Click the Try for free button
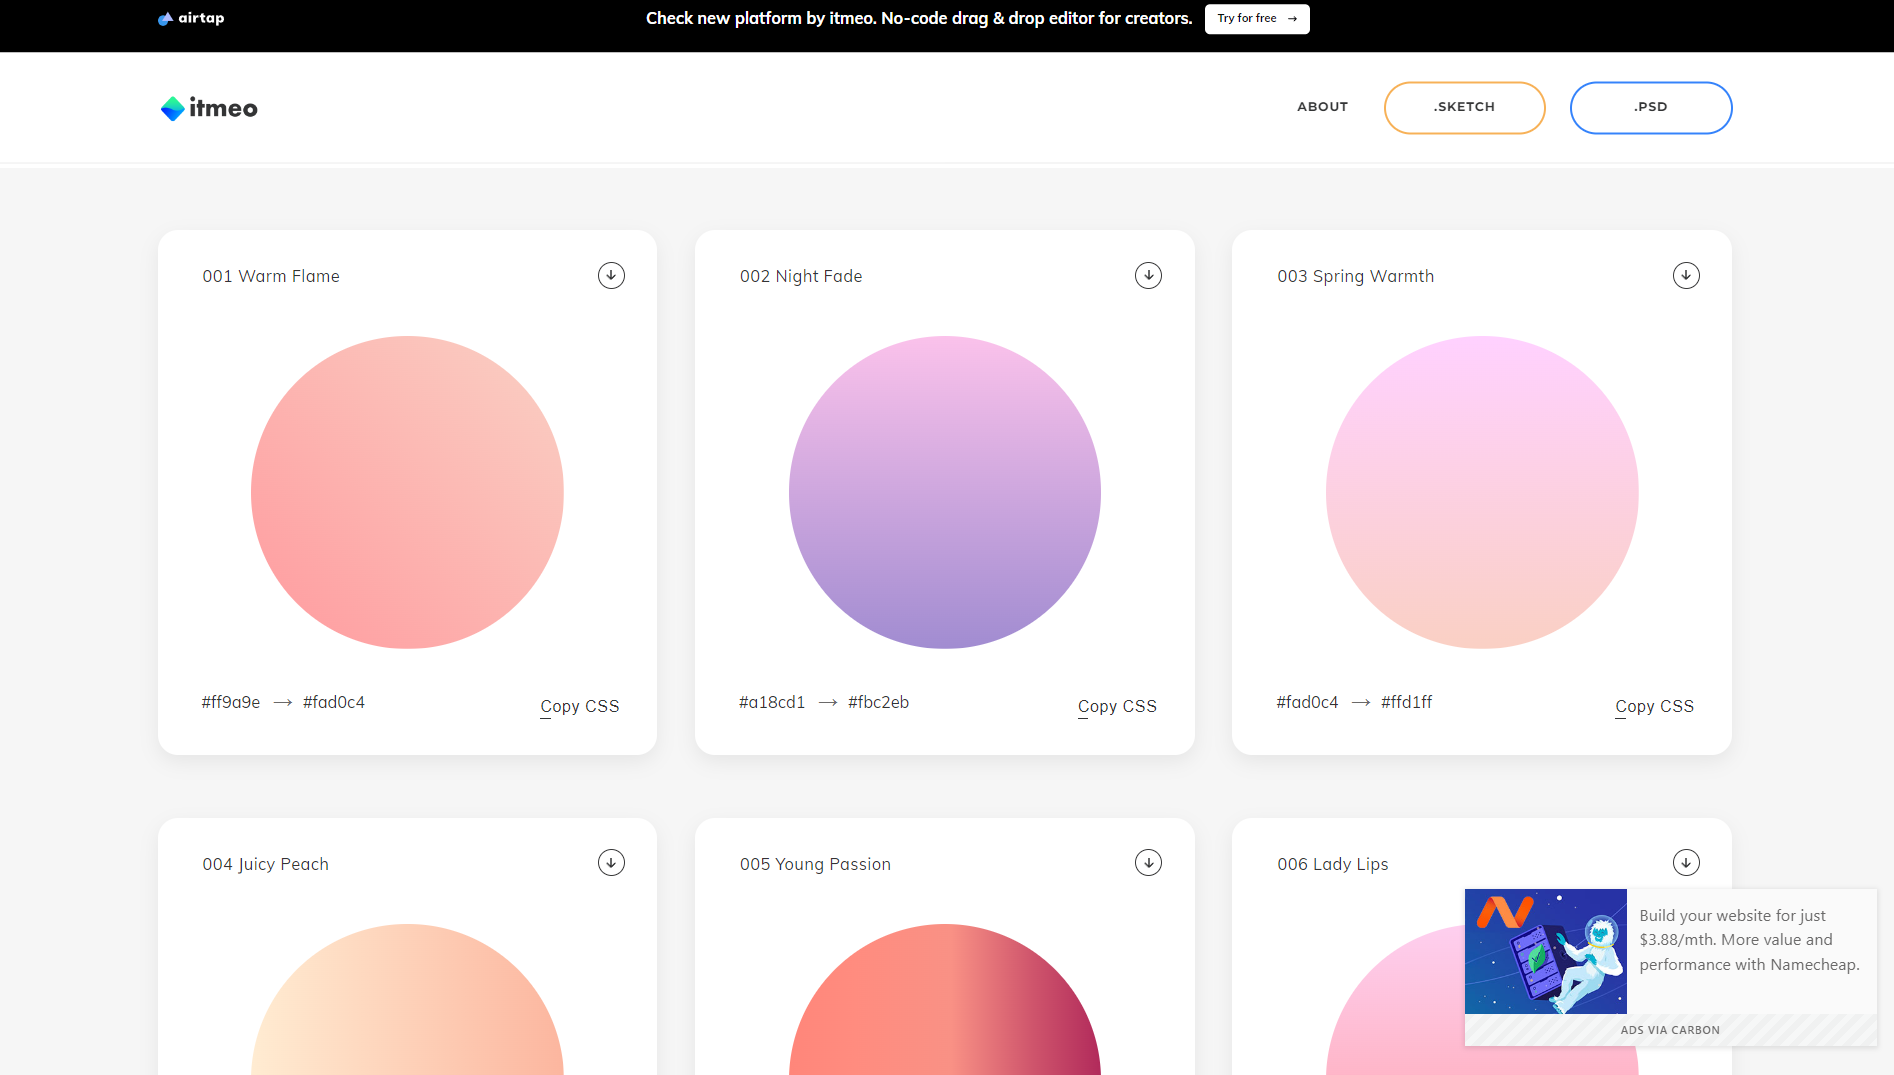This screenshot has width=1894, height=1075. tap(1257, 19)
